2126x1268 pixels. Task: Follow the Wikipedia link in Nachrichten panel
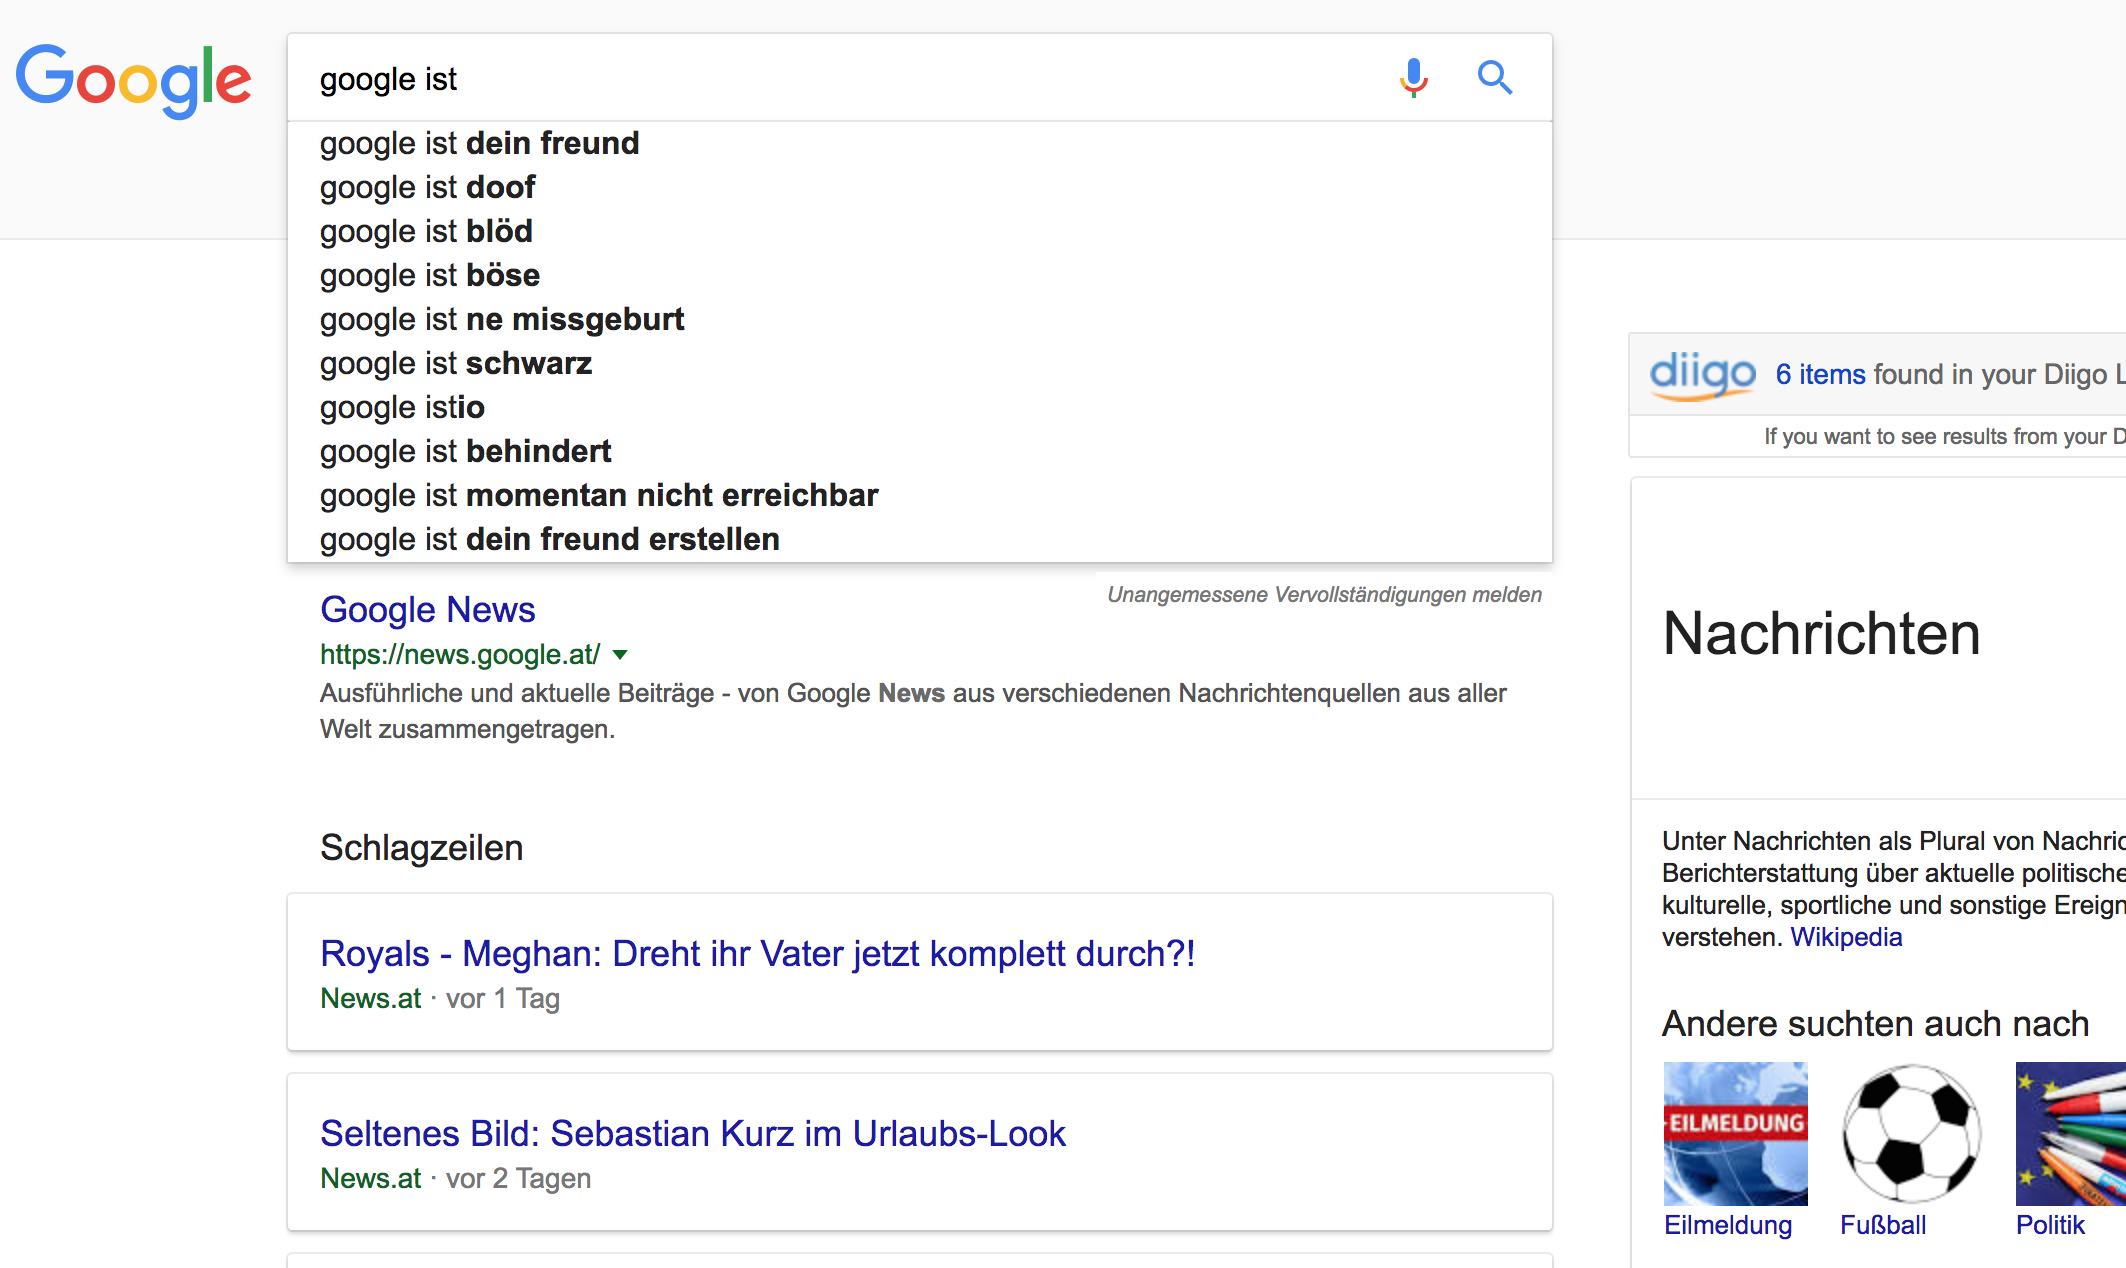pos(1845,937)
